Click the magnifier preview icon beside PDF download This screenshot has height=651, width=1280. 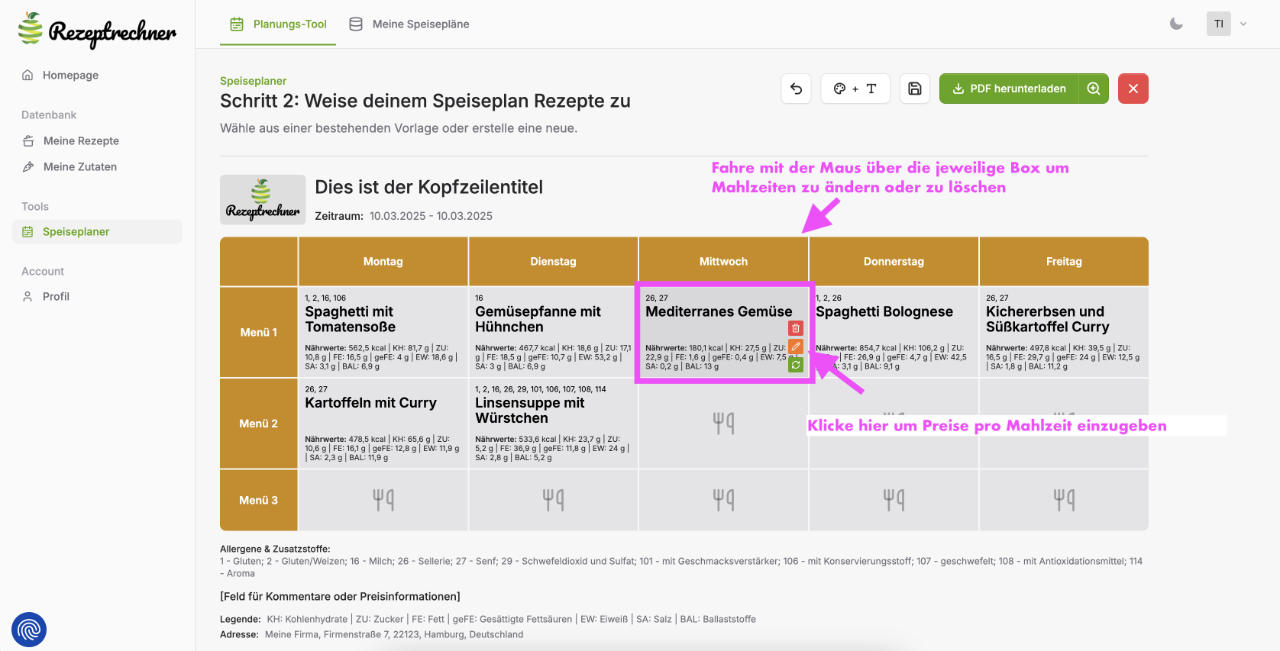click(x=1093, y=89)
